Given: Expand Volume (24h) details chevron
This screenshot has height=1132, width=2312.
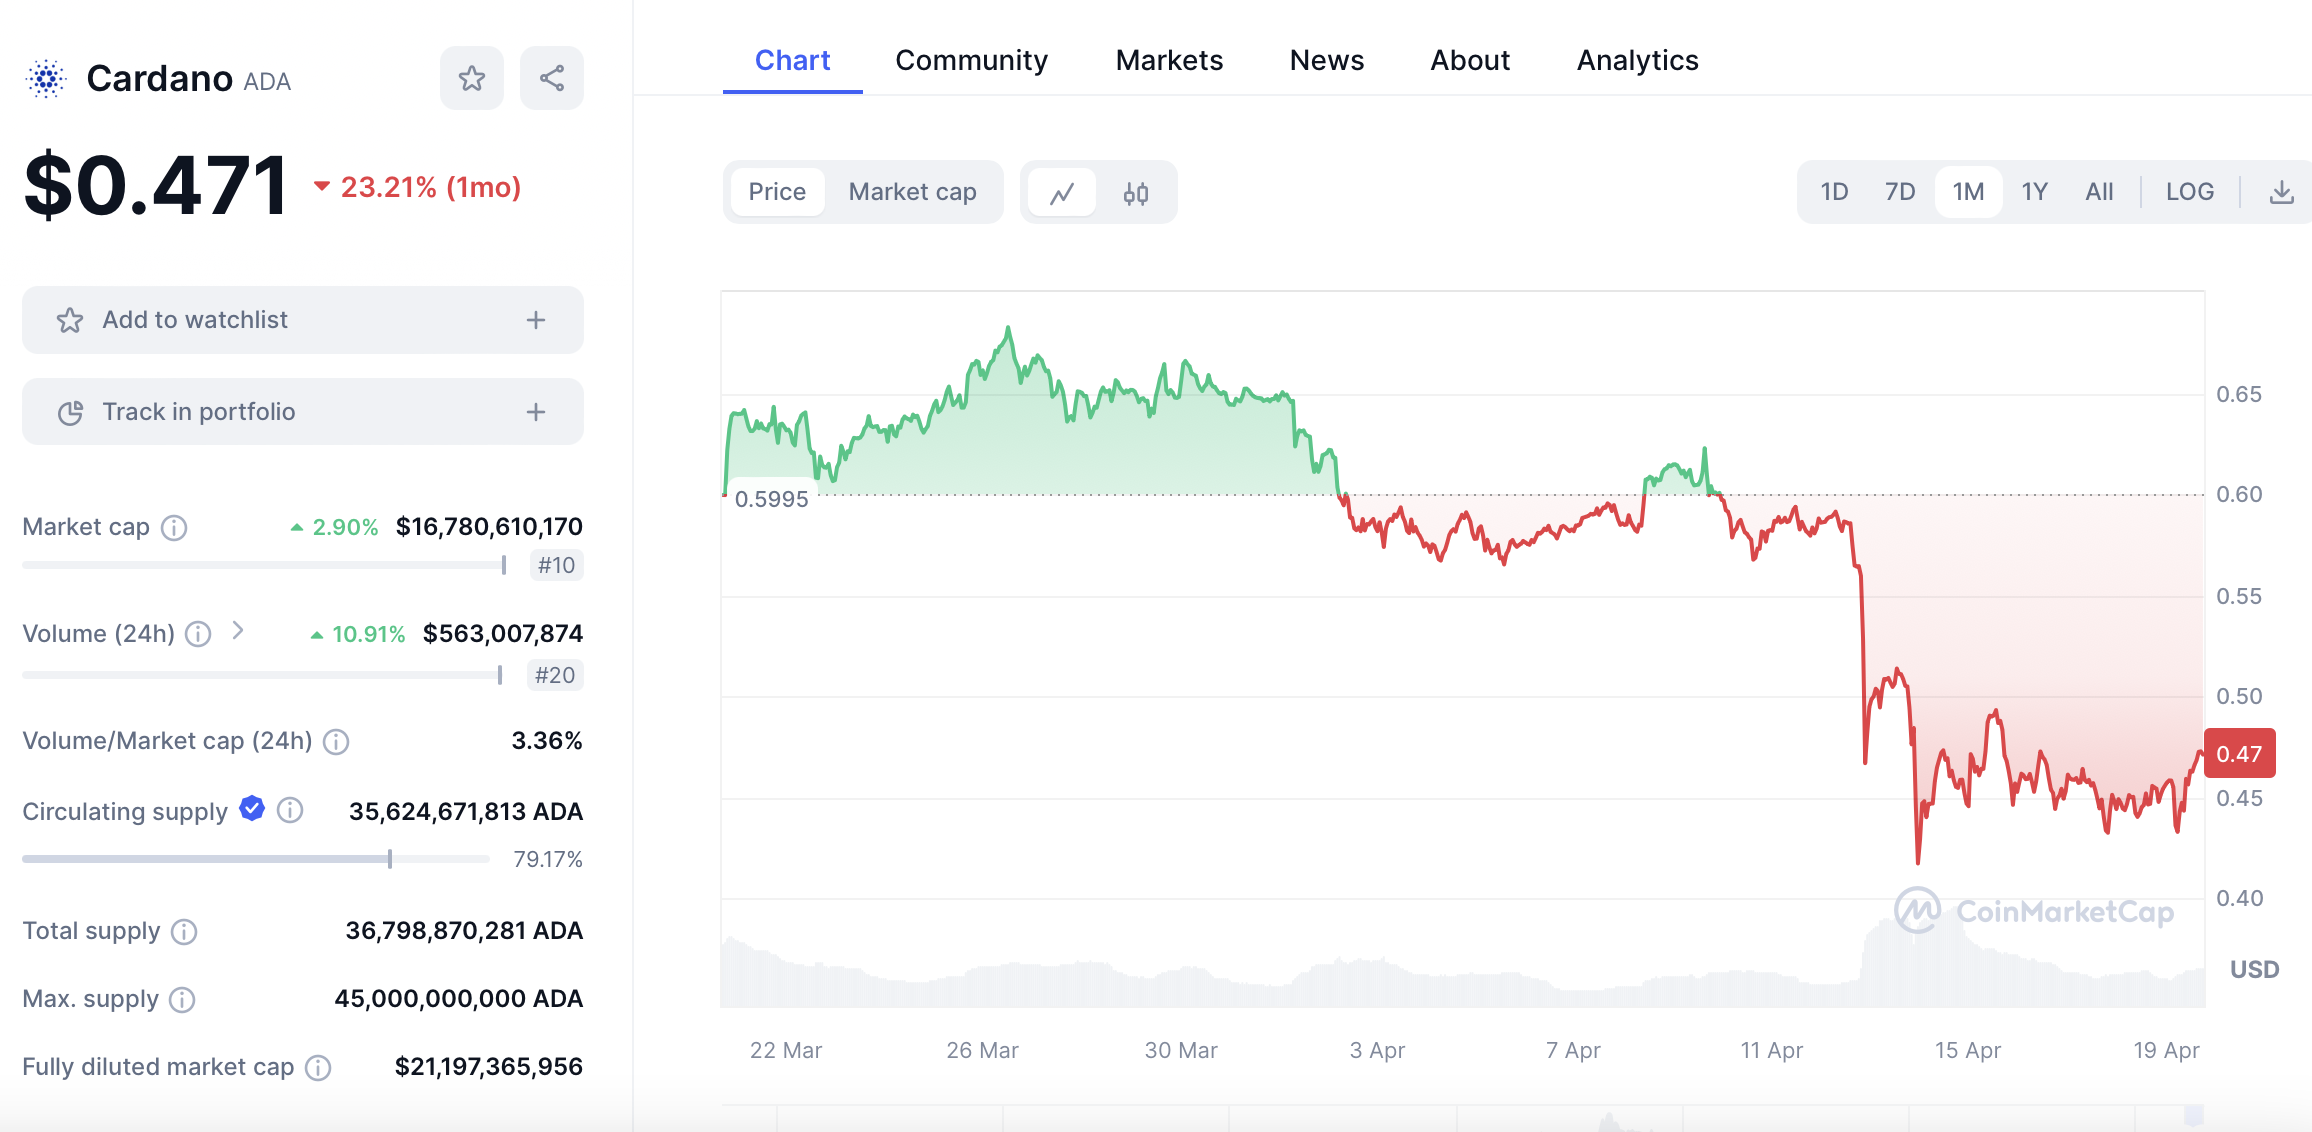Looking at the screenshot, I should [x=238, y=631].
